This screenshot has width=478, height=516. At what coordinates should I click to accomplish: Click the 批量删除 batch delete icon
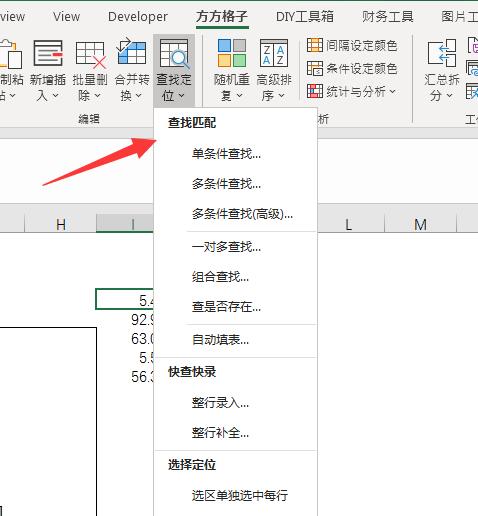tap(90, 54)
